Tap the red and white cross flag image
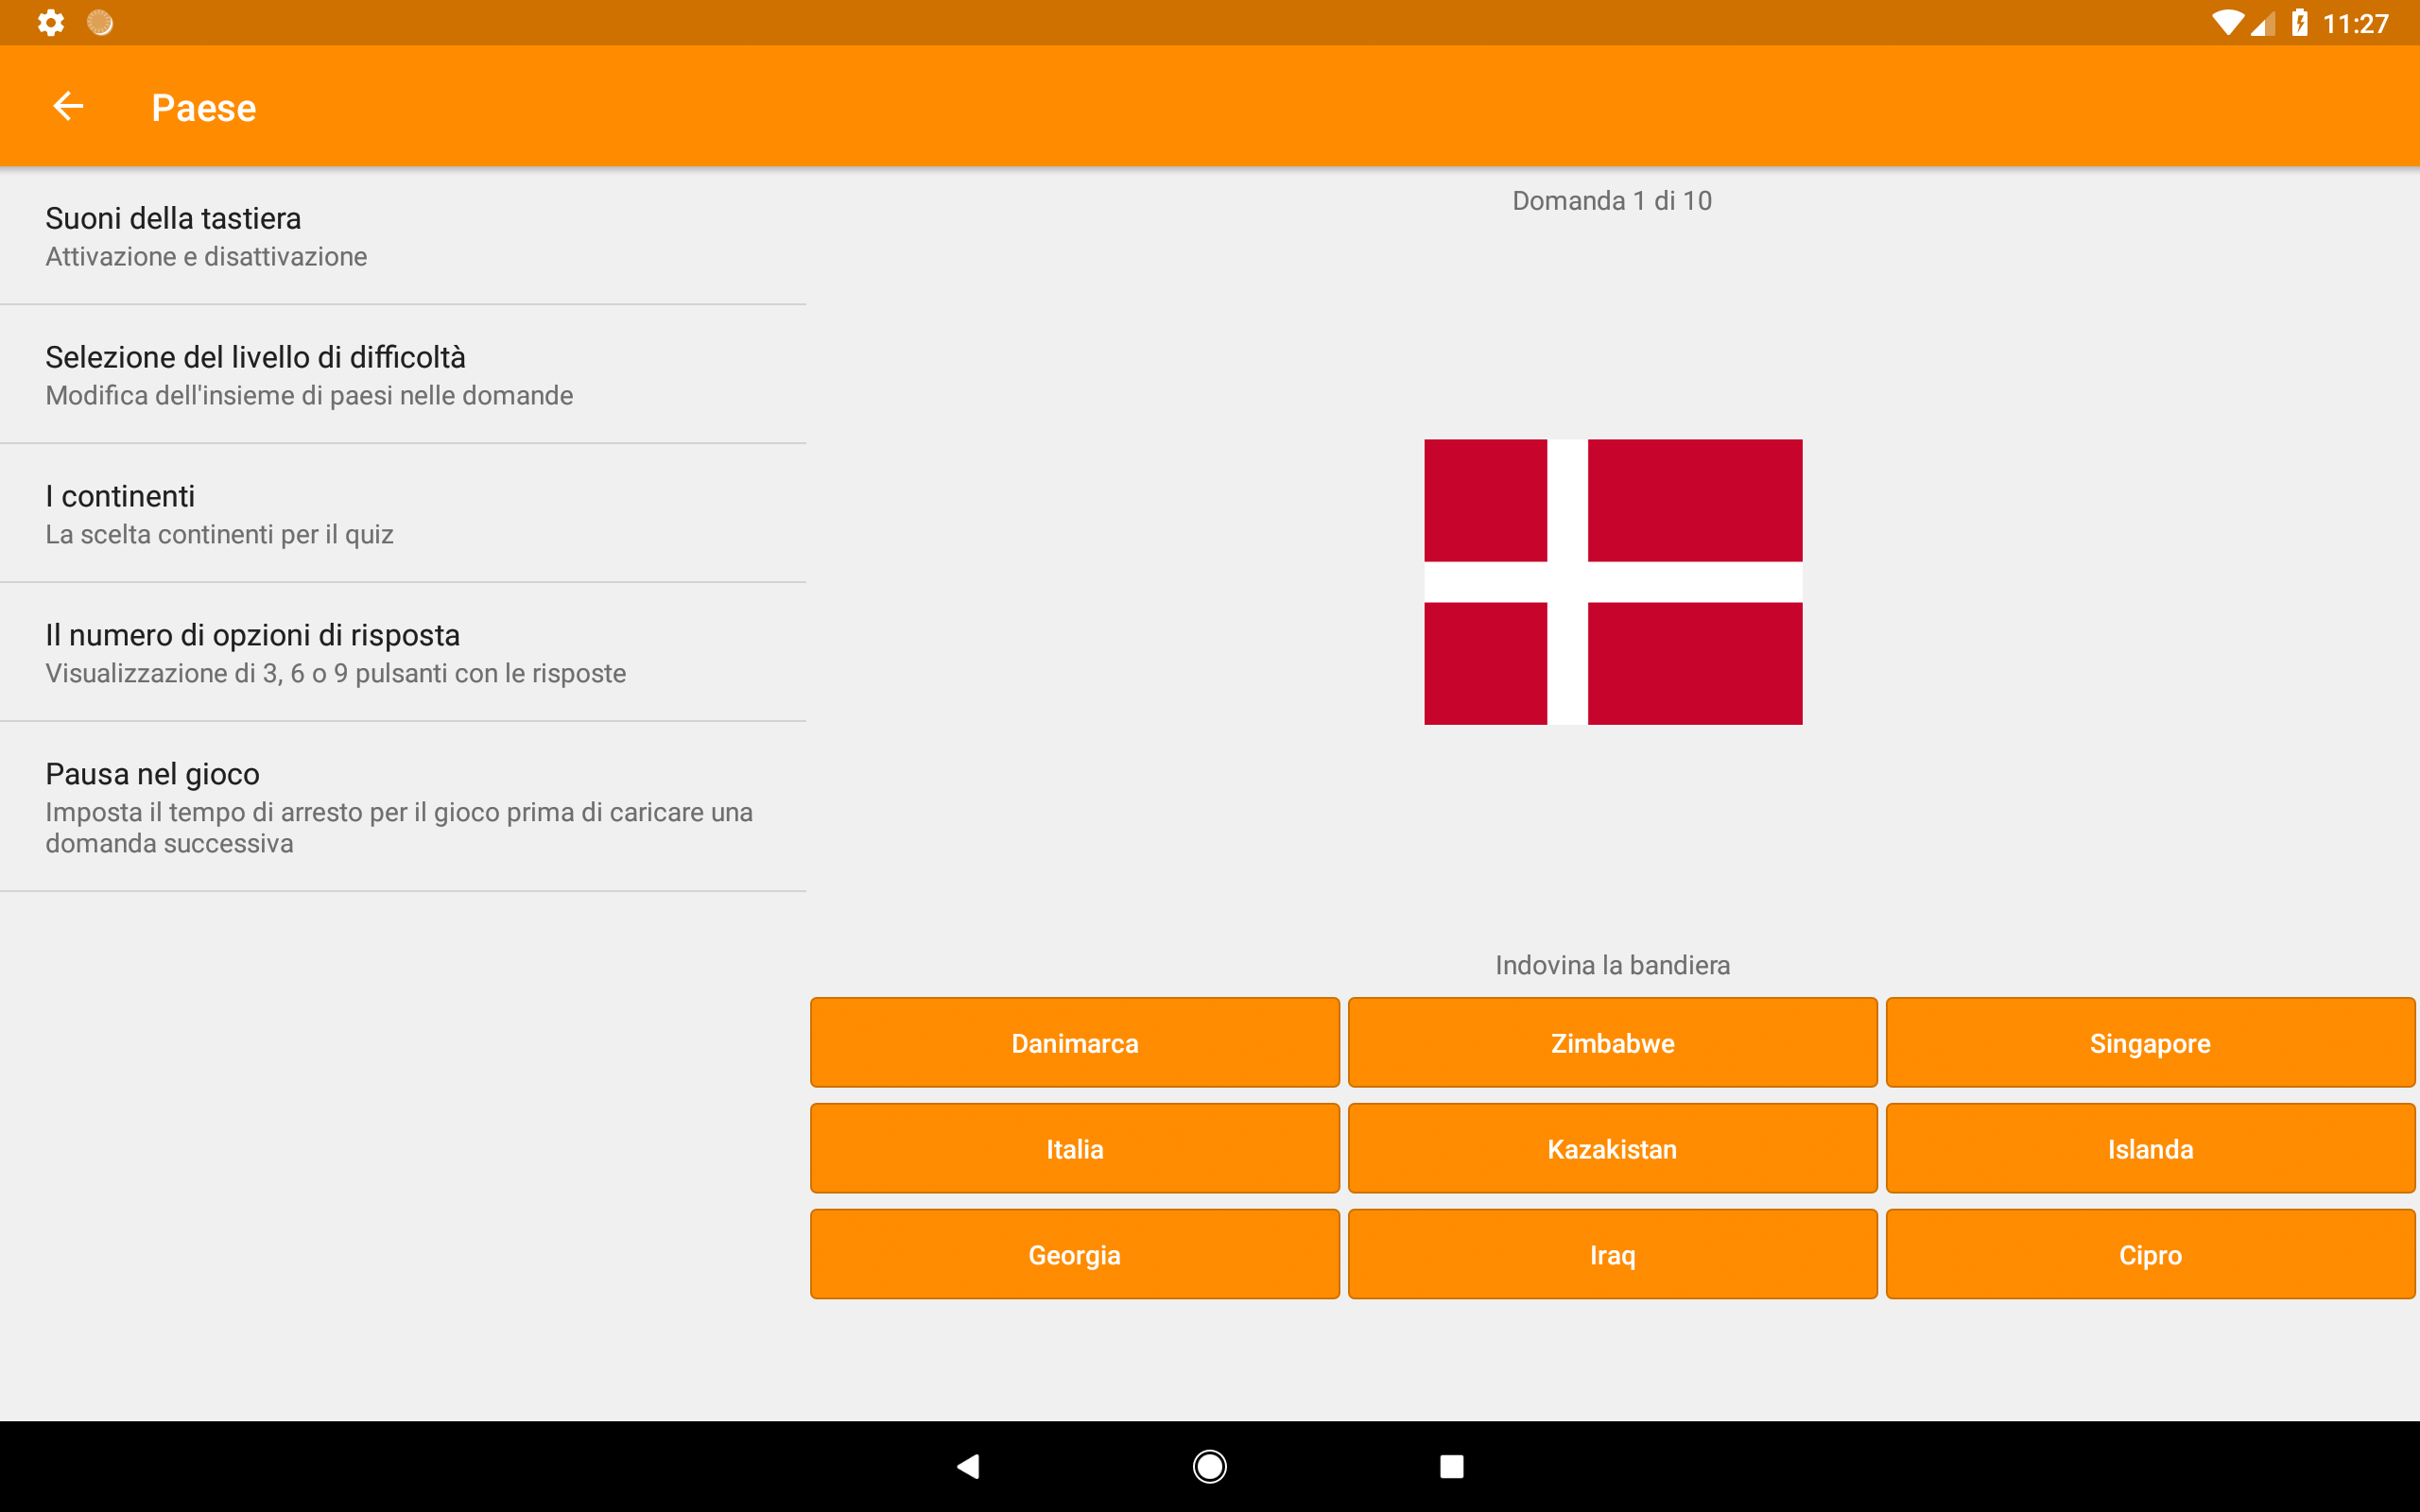 pos(1613,582)
